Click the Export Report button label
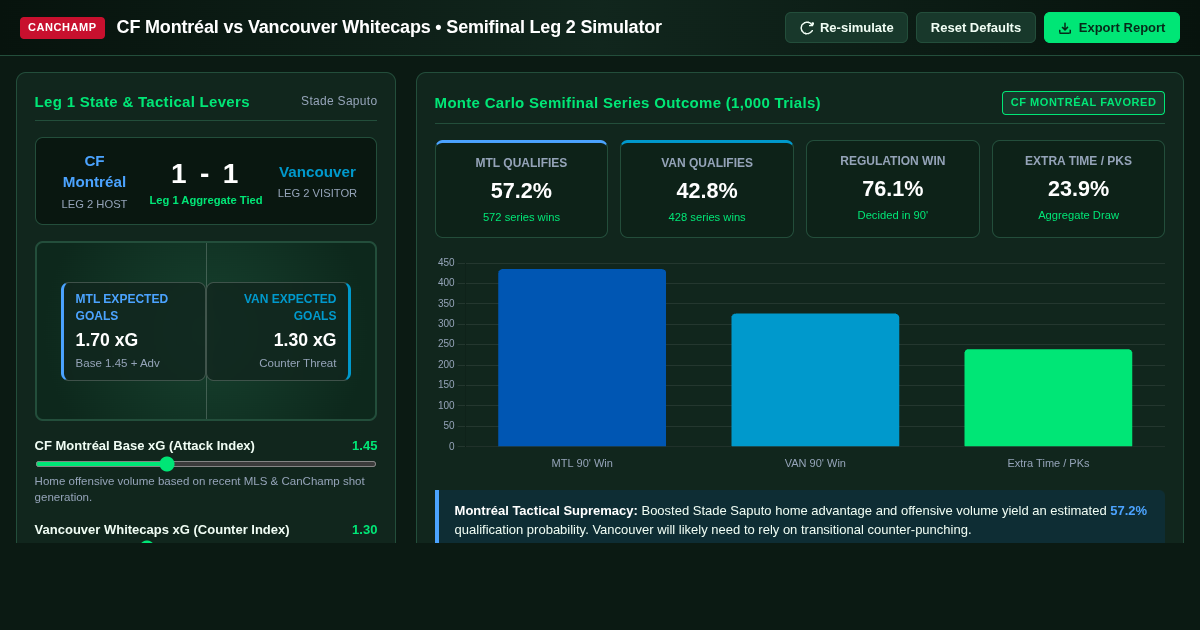 [x=1122, y=28]
